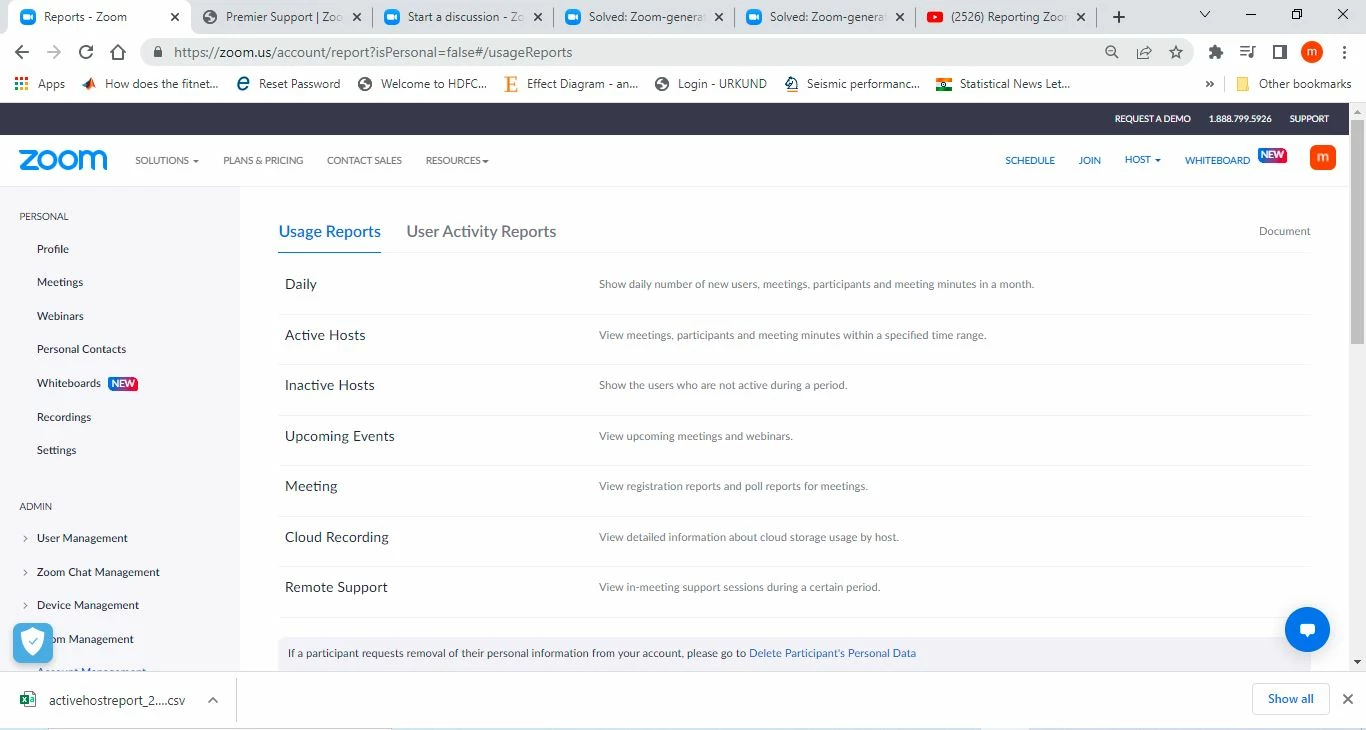Open a new browser tab
Screen dimensions: 1366x730
point(1119,17)
